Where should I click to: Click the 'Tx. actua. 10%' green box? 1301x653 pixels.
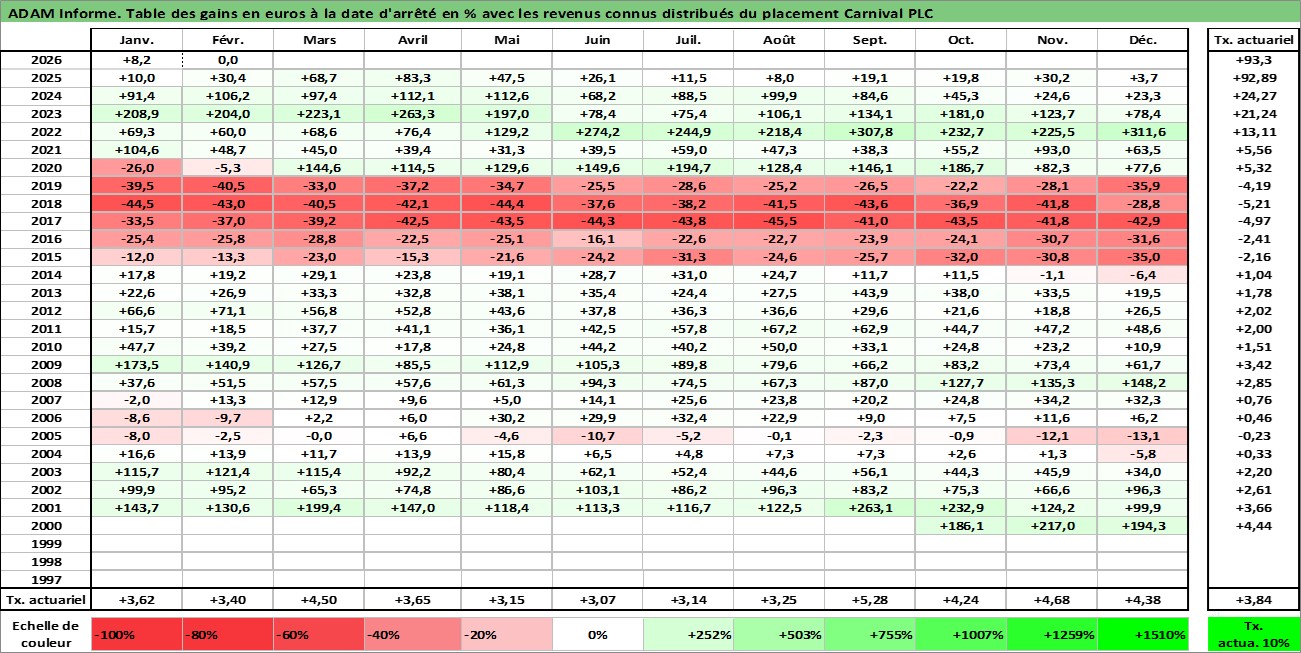[x=1253, y=634]
